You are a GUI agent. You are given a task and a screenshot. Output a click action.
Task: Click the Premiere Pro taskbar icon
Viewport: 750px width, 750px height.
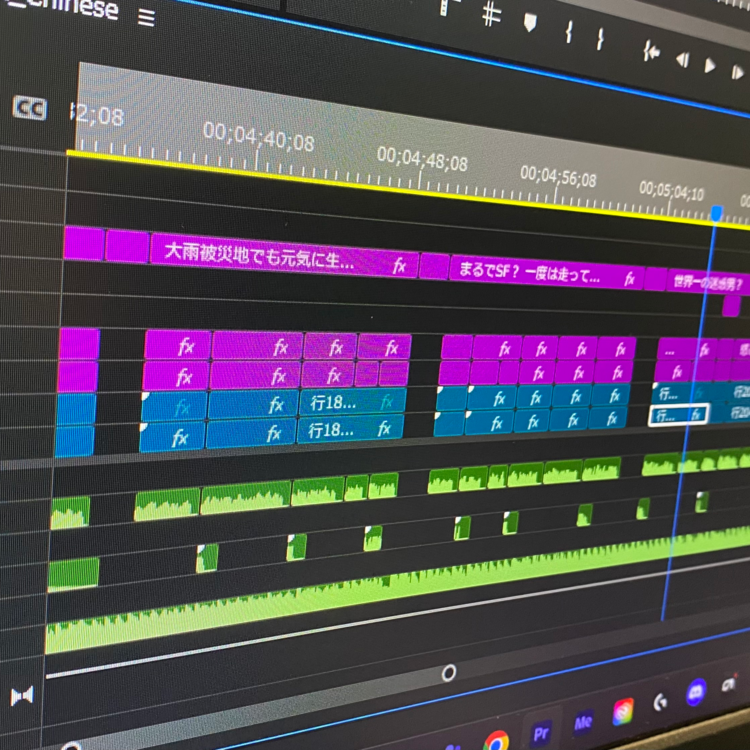(541, 732)
